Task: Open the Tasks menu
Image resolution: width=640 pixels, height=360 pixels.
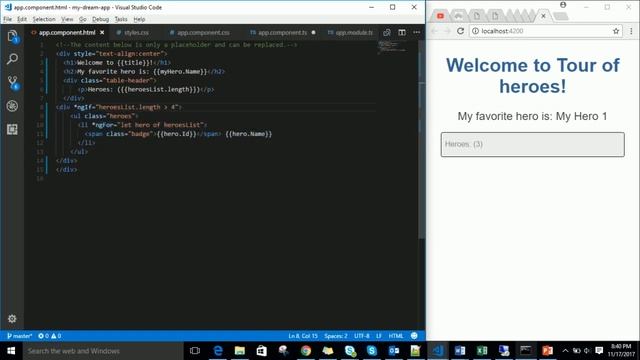Action: (121, 19)
